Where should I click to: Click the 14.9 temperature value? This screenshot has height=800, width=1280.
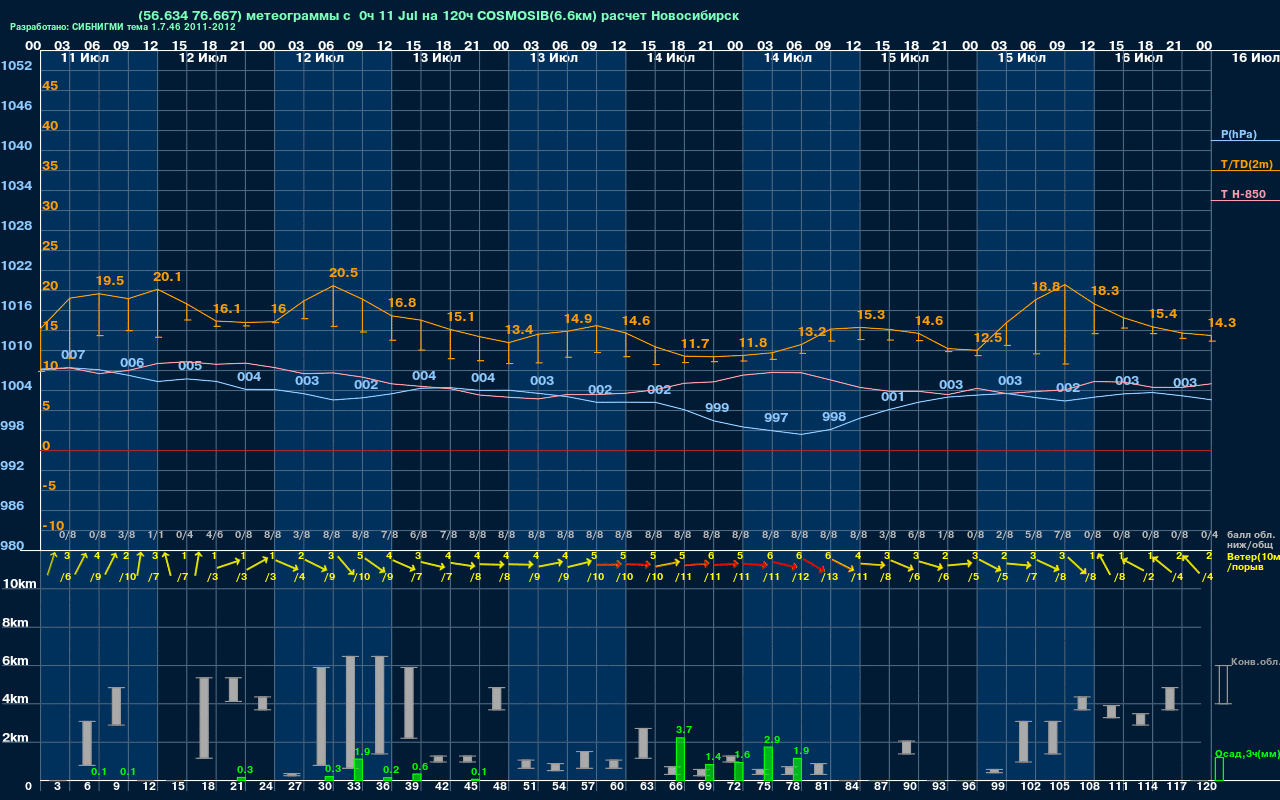(578, 319)
